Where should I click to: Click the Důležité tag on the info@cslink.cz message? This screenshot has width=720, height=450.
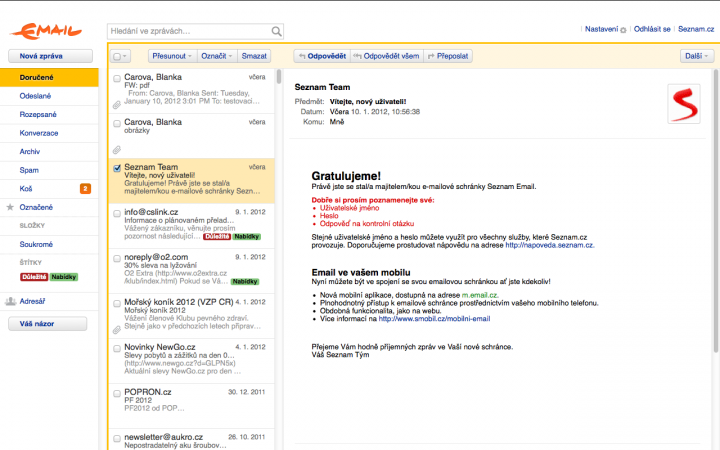pos(217,236)
